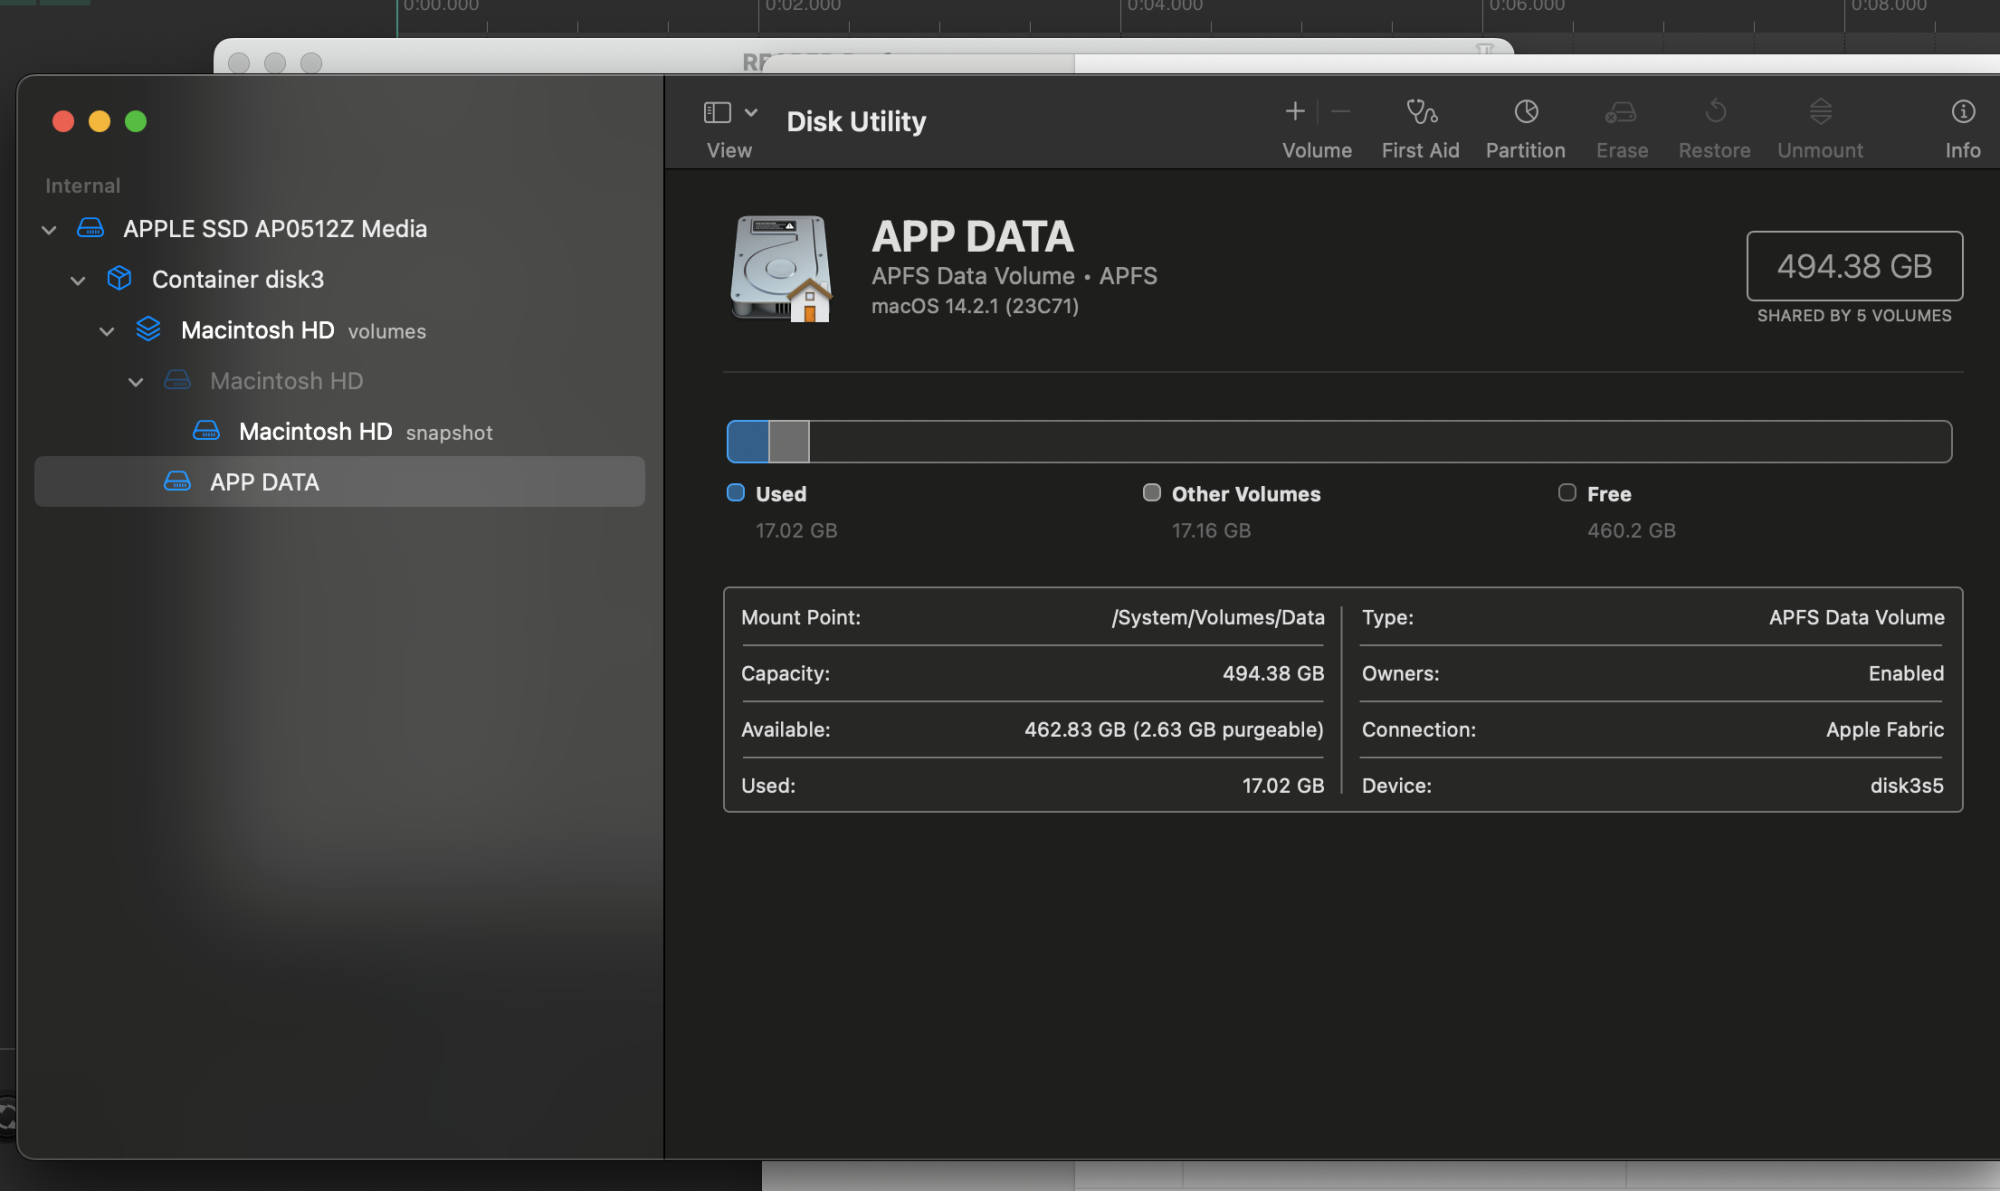Click the Restore arrow icon
Screen dimensions: 2000x1191
[x=1715, y=111]
